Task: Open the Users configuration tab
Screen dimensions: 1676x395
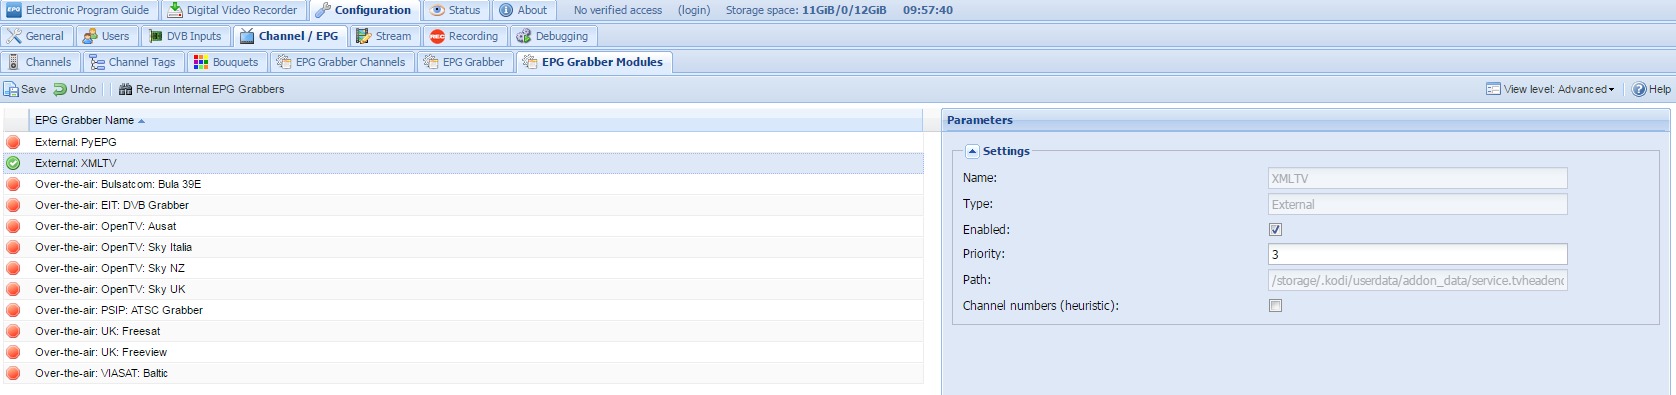Action: (x=106, y=36)
